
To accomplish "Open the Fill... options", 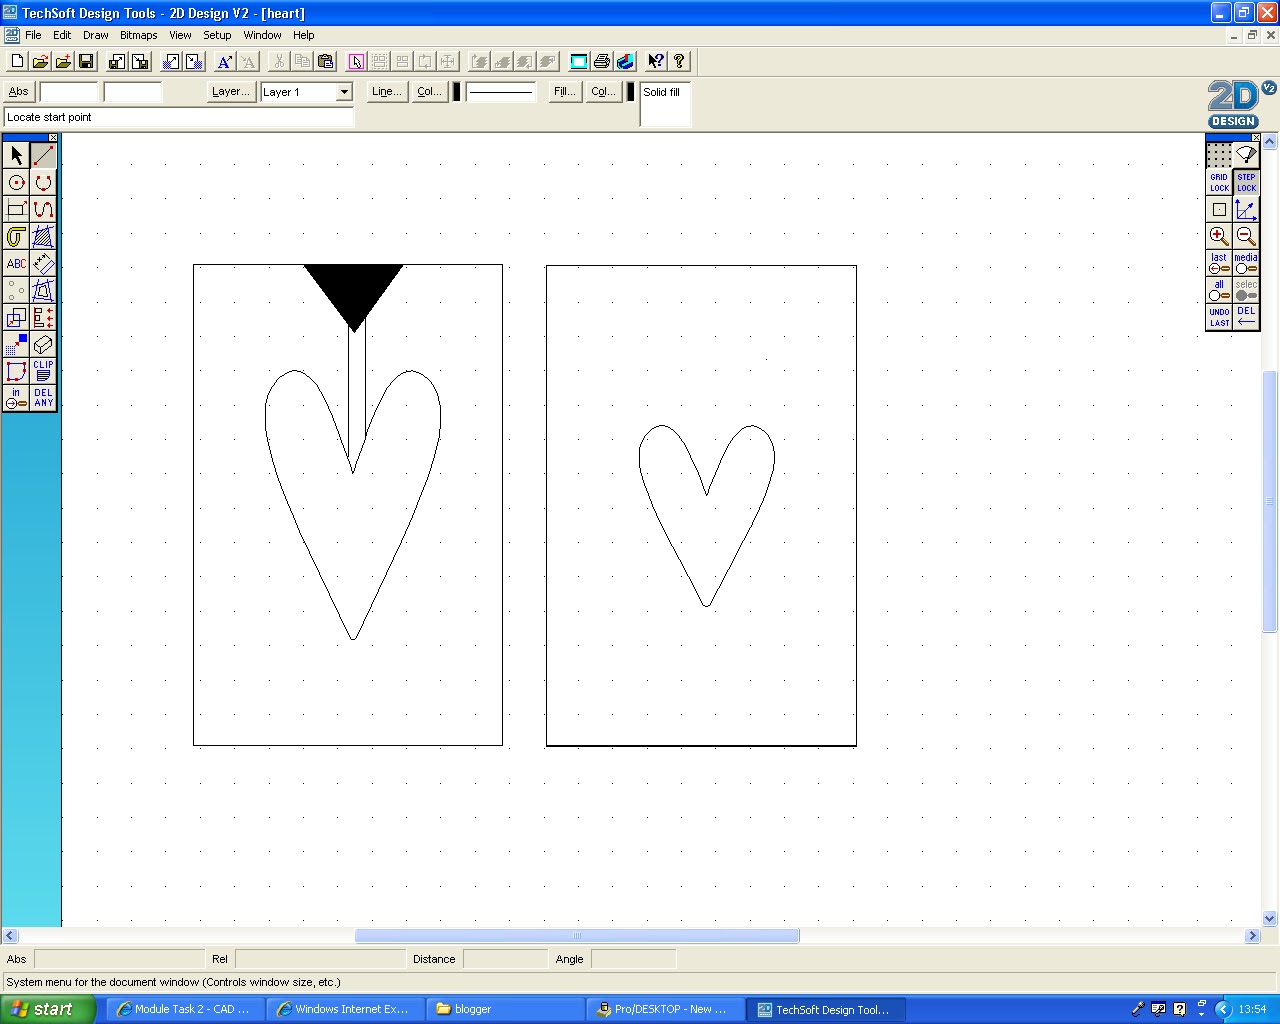I will coord(563,91).
